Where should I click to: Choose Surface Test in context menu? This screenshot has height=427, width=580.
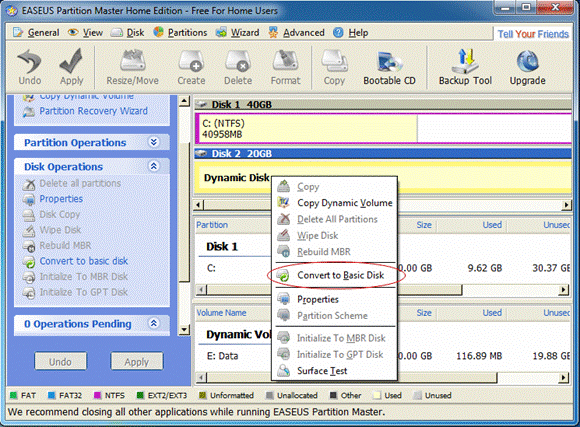[335, 371]
